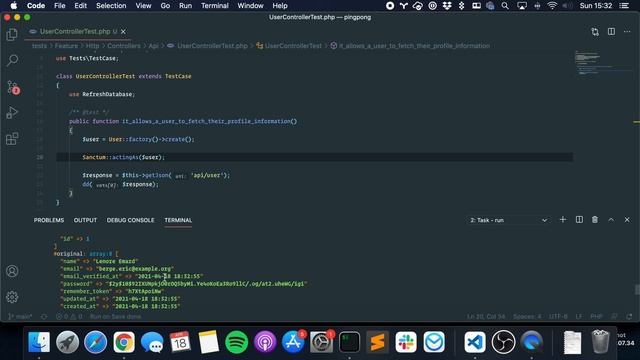
Task: Click the 'use RefreshDatabase;' line
Action: point(102,94)
